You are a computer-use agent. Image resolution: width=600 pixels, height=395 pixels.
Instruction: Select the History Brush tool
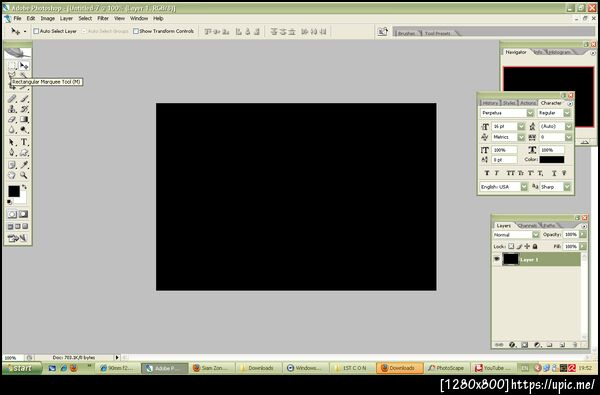click(x=24, y=109)
